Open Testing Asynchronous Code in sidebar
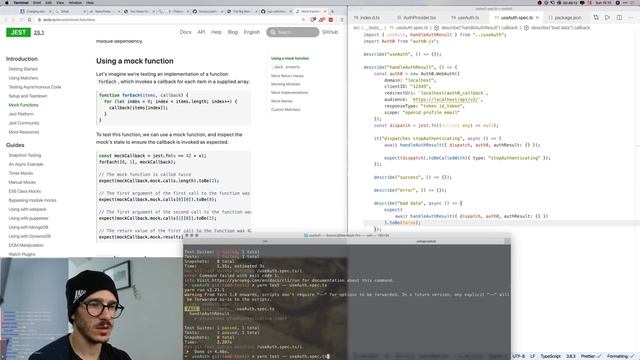This screenshot has width=640, height=360. coord(35,87)
